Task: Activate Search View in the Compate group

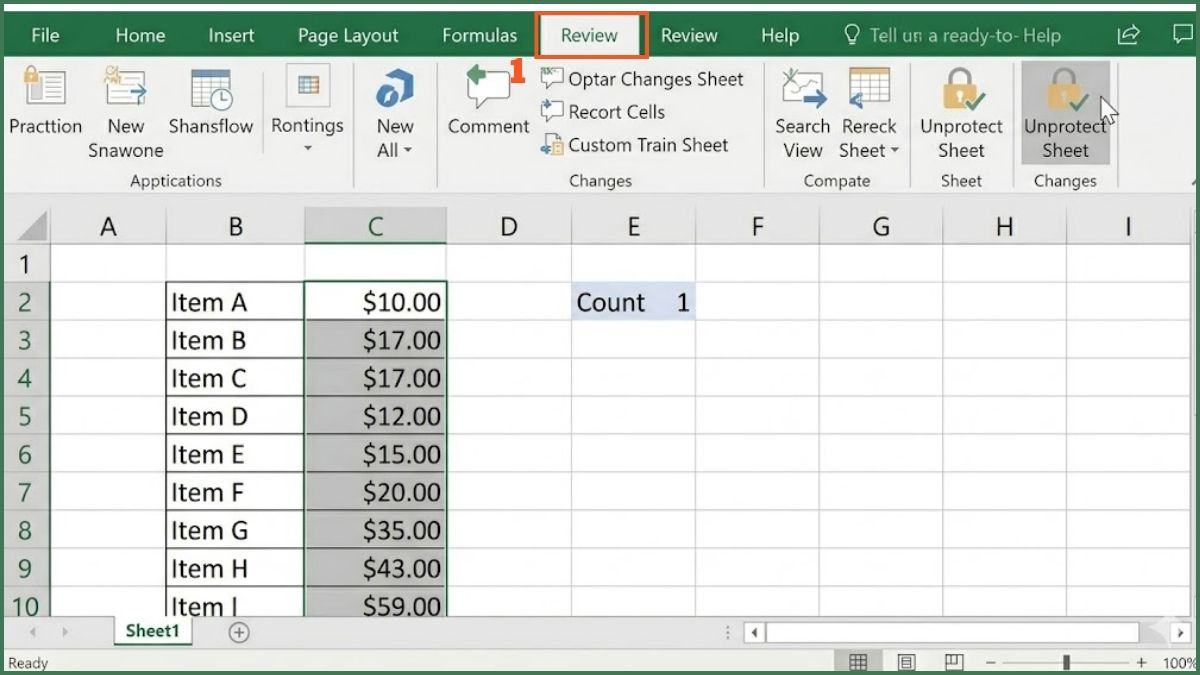Action: coord(801,110)
